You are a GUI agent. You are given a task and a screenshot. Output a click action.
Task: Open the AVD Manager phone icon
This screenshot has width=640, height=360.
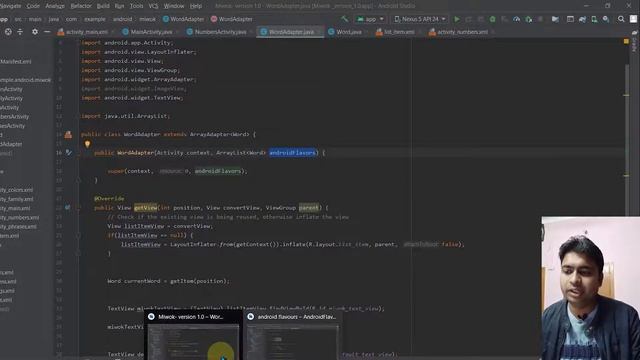[x=594, y=19]
